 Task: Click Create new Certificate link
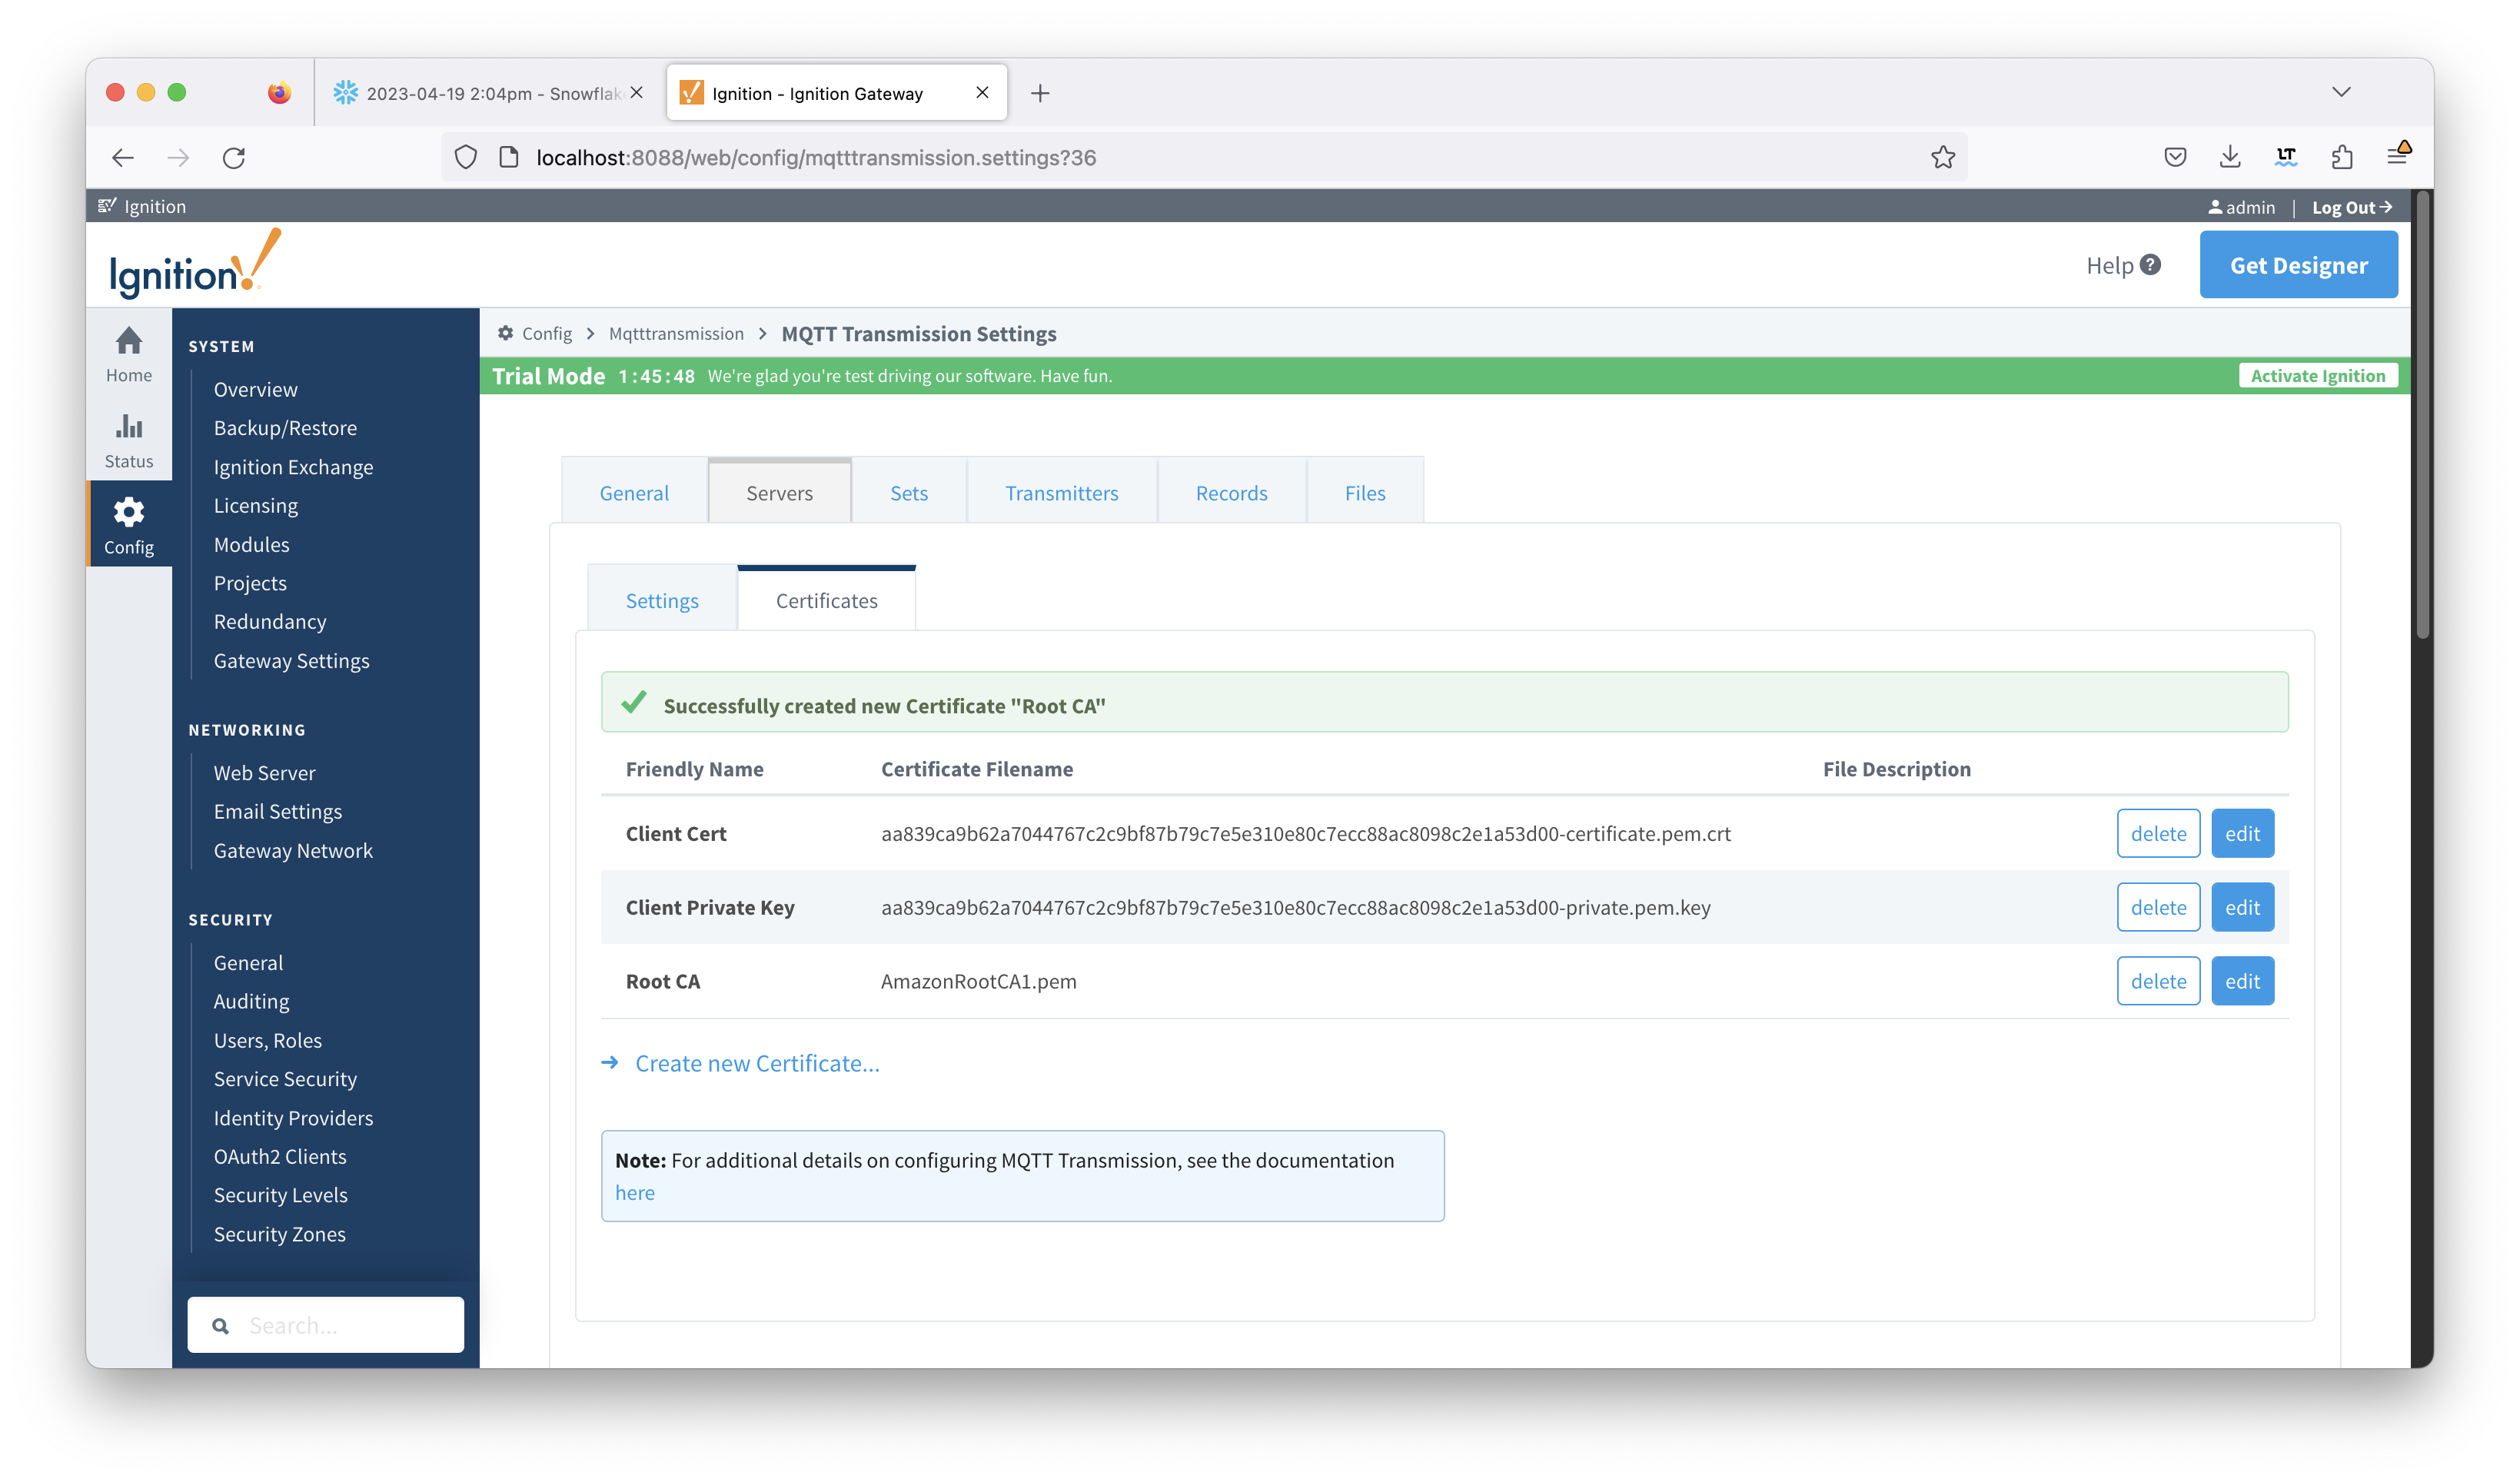pos(757,1063)
